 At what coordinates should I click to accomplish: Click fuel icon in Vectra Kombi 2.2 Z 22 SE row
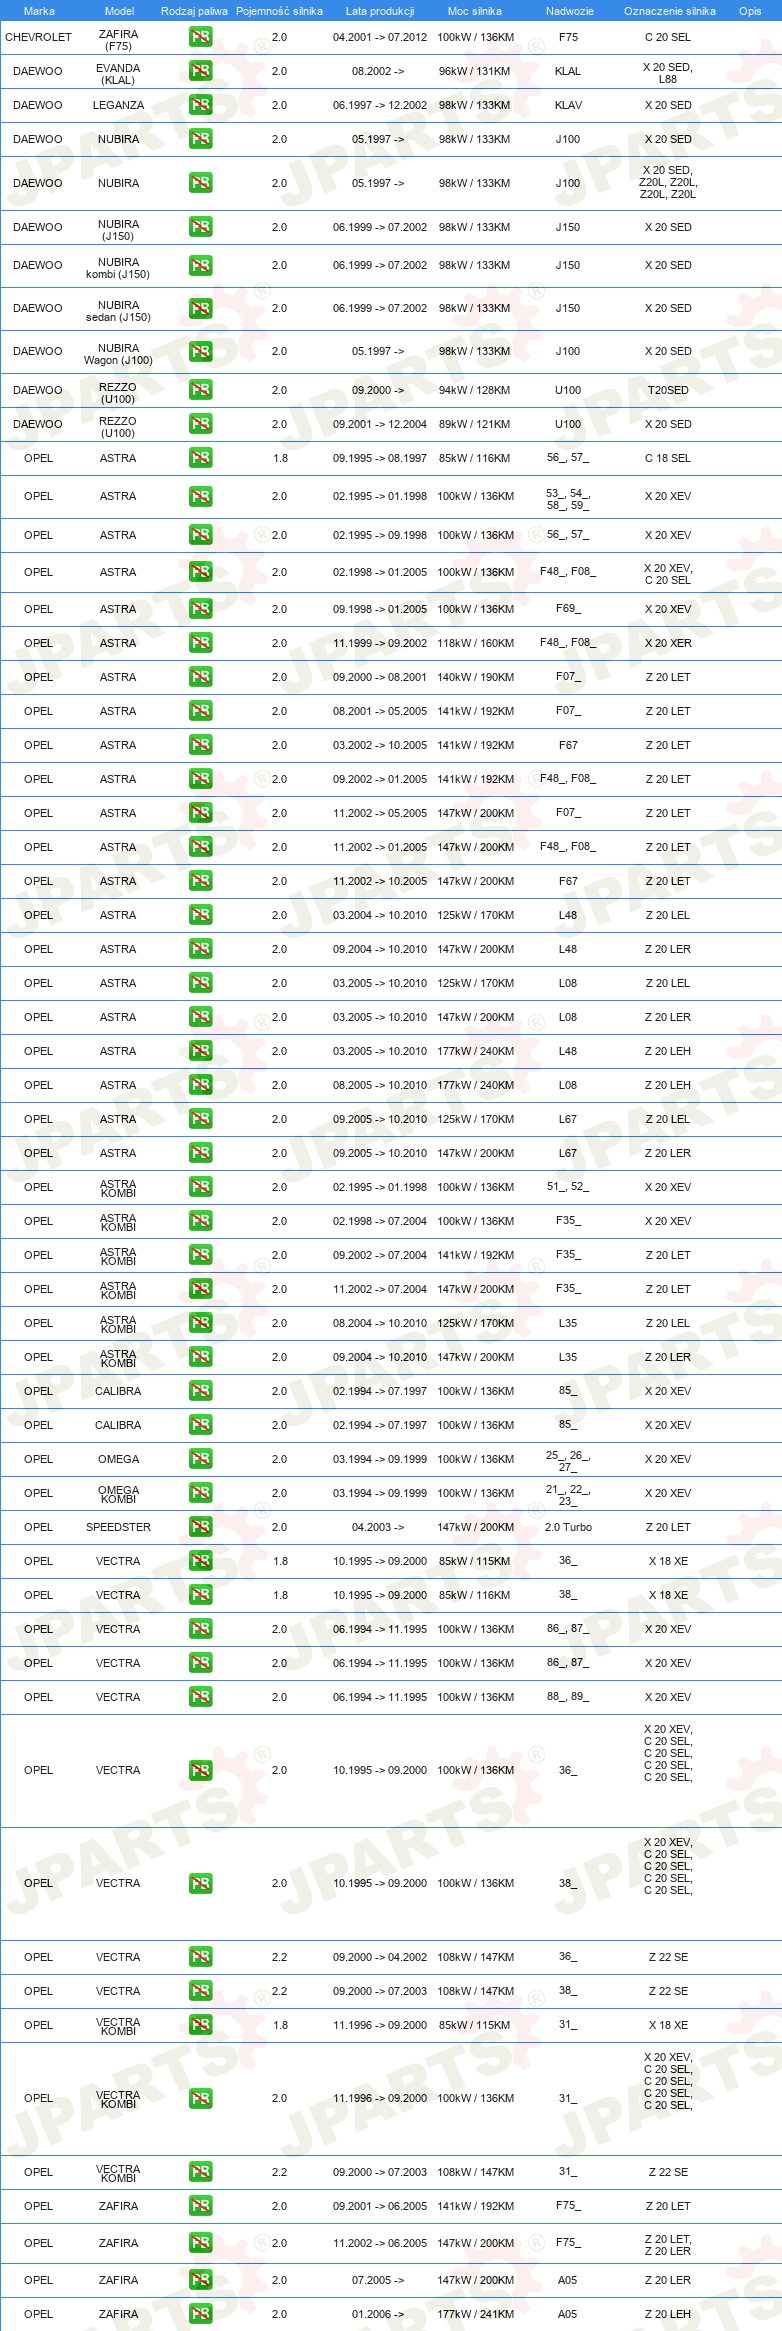tap(200, 2172)
